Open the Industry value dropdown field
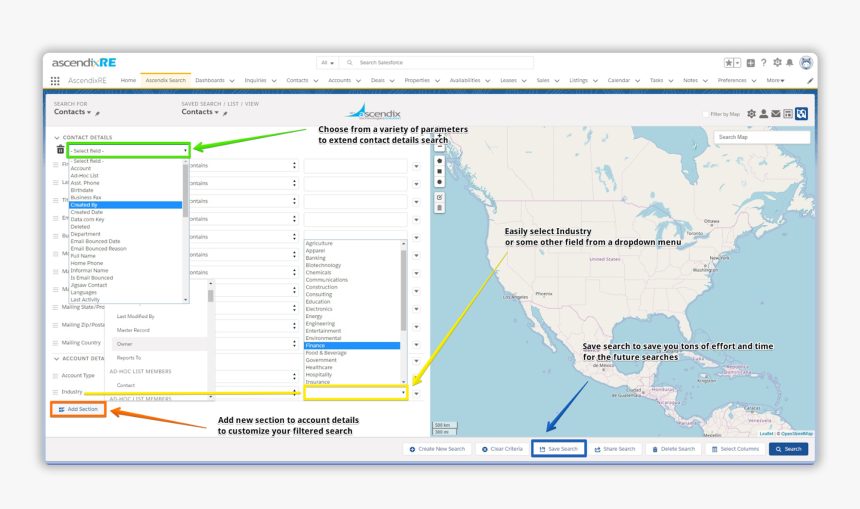The image size is (860, 509). [356, 393]
